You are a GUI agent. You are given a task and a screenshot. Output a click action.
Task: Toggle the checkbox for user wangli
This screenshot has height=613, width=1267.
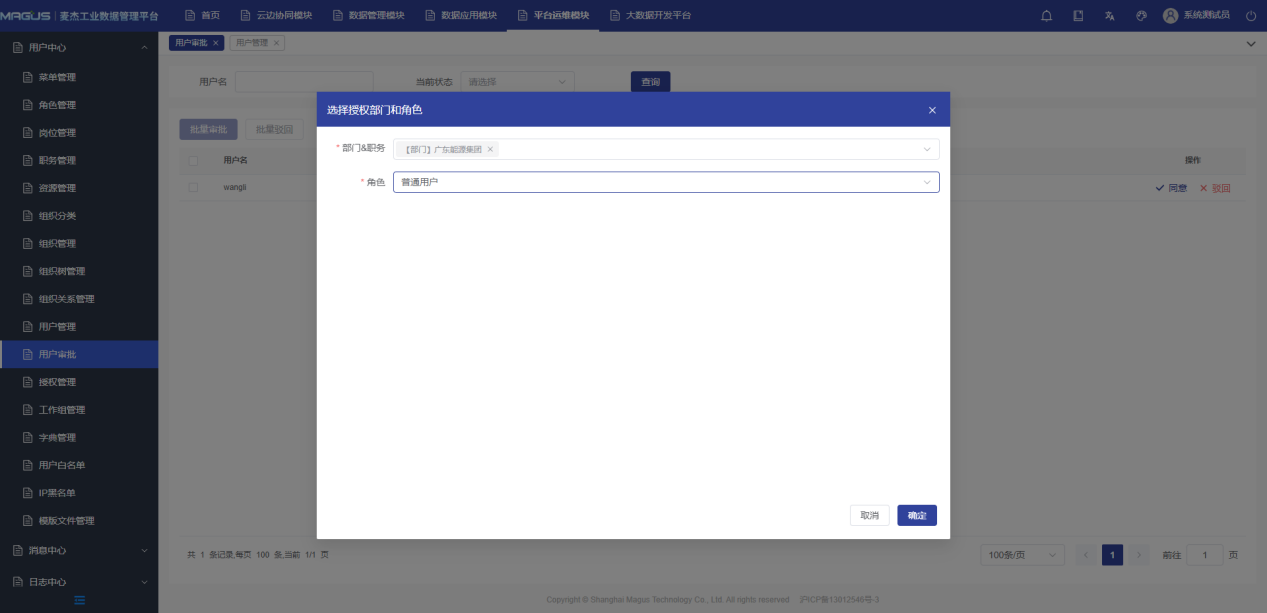click(x=193, y=187)
